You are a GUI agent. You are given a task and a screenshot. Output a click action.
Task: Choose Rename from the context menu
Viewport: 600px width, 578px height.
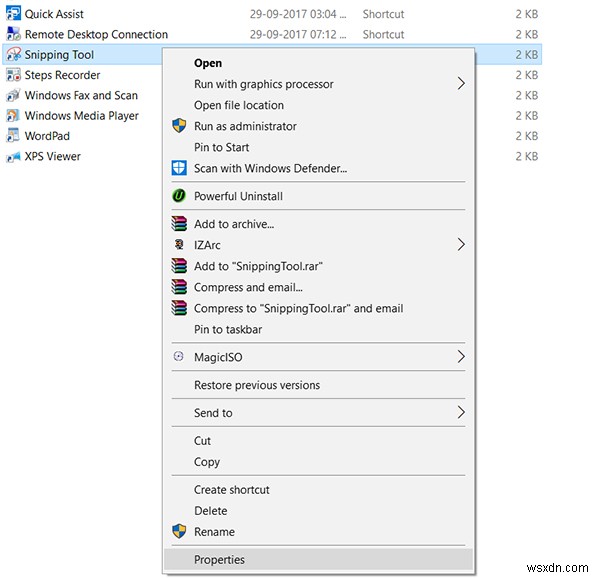pyautogui.click(x=318, y=532)
